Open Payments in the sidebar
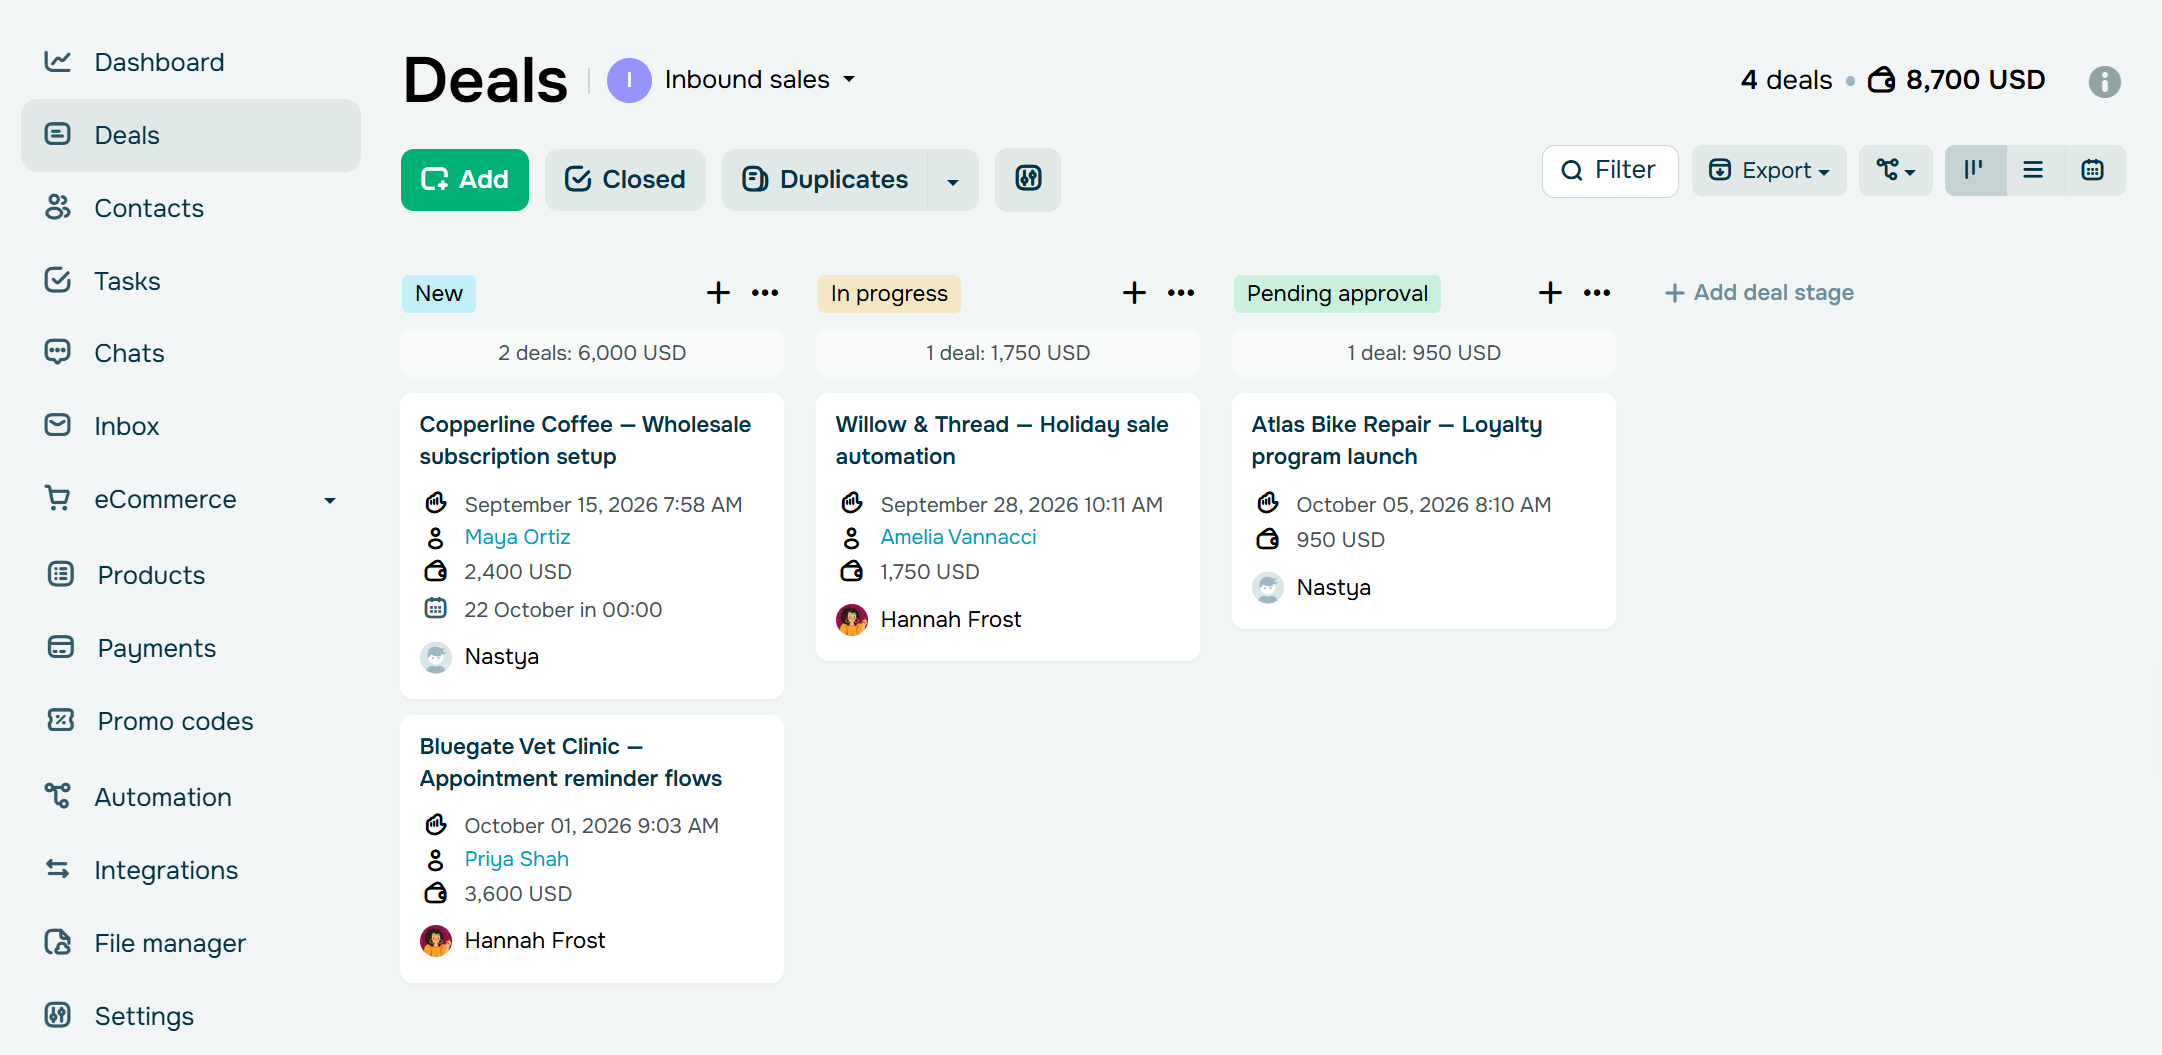This screenshot has height=1055, width=2162. coord(190,648)
